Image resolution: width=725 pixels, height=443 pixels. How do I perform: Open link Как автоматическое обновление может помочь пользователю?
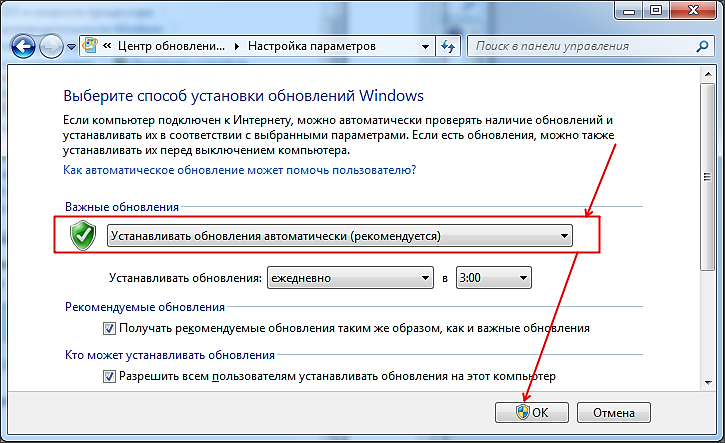coord(240,170)
